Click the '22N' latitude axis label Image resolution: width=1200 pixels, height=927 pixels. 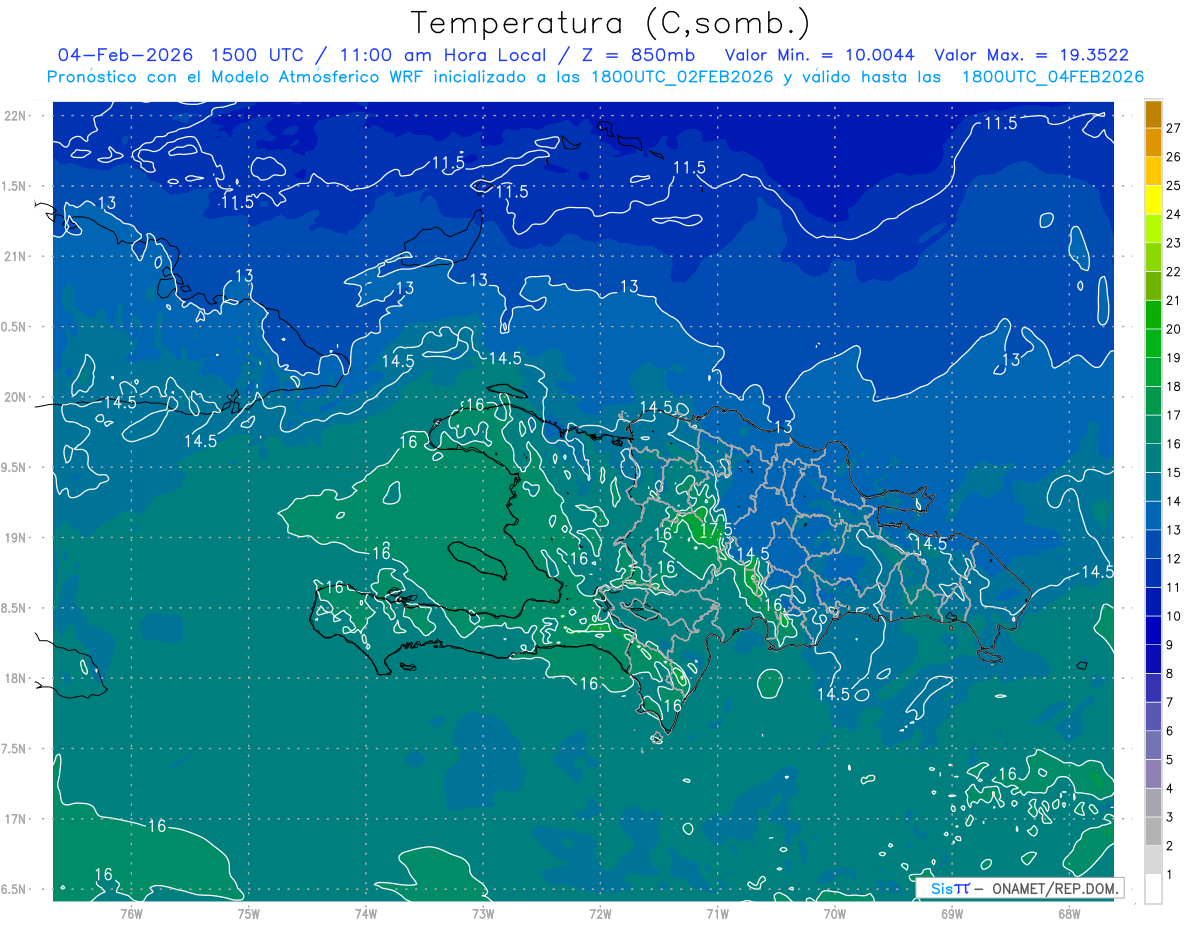(15, 115)
